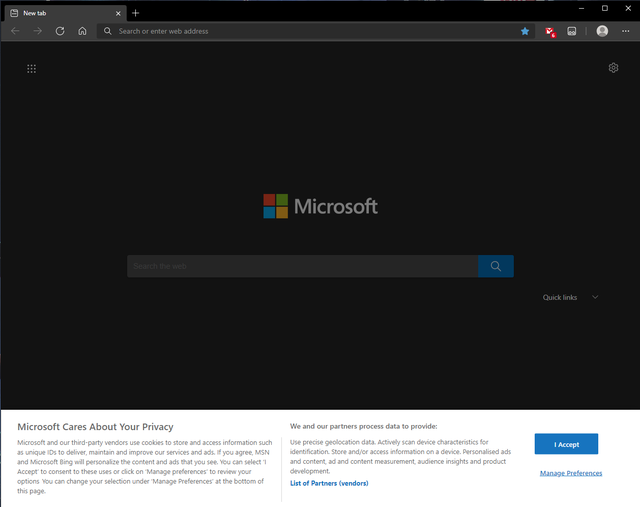The height and width of the screenshot is (507, 640).
Task: Open the app launcher grid icon
Action: pos(31,69)
